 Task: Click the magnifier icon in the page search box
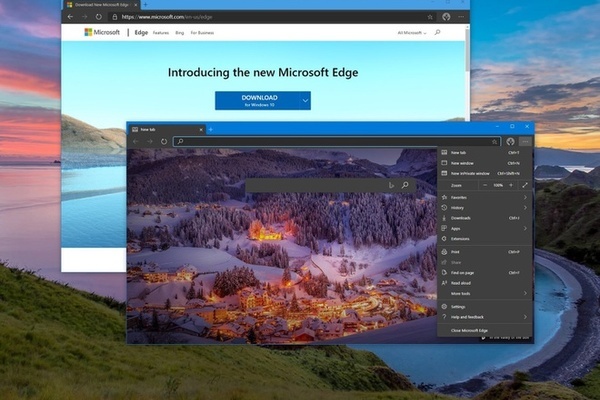tap(405, 185)
